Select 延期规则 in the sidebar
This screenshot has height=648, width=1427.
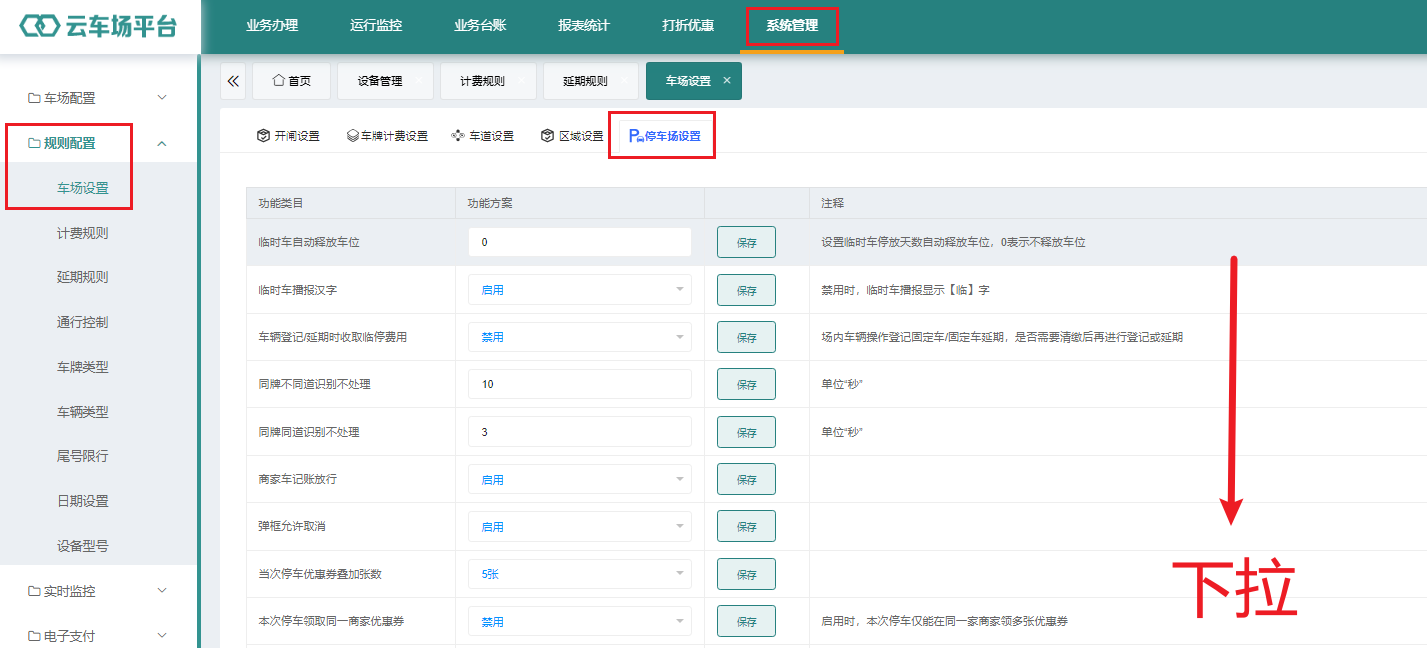[x=83, y=277]
